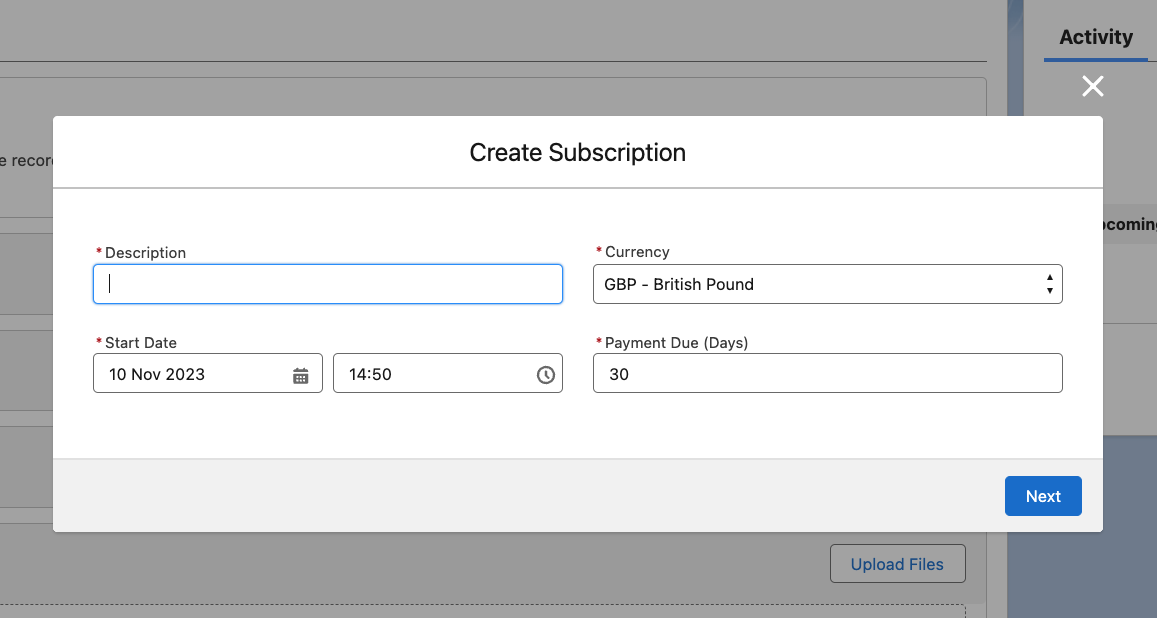Click the partially visible Upcoming section header

click(x=1128, y=224)
